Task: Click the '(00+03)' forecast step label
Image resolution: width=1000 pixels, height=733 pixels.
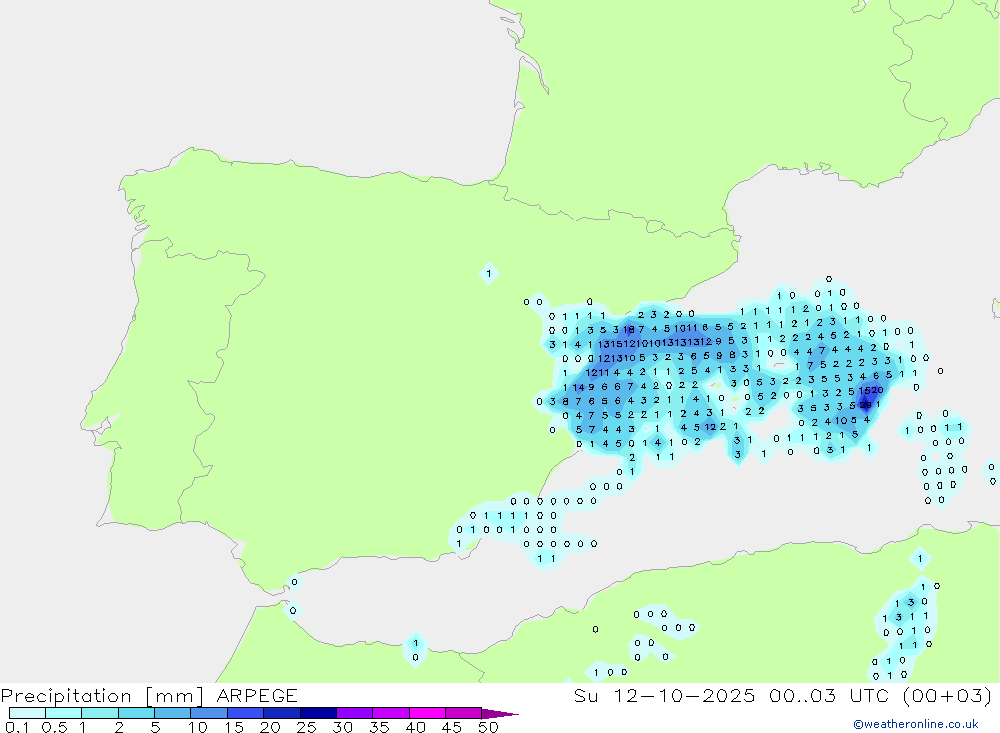Action: (x=947, y=696)
